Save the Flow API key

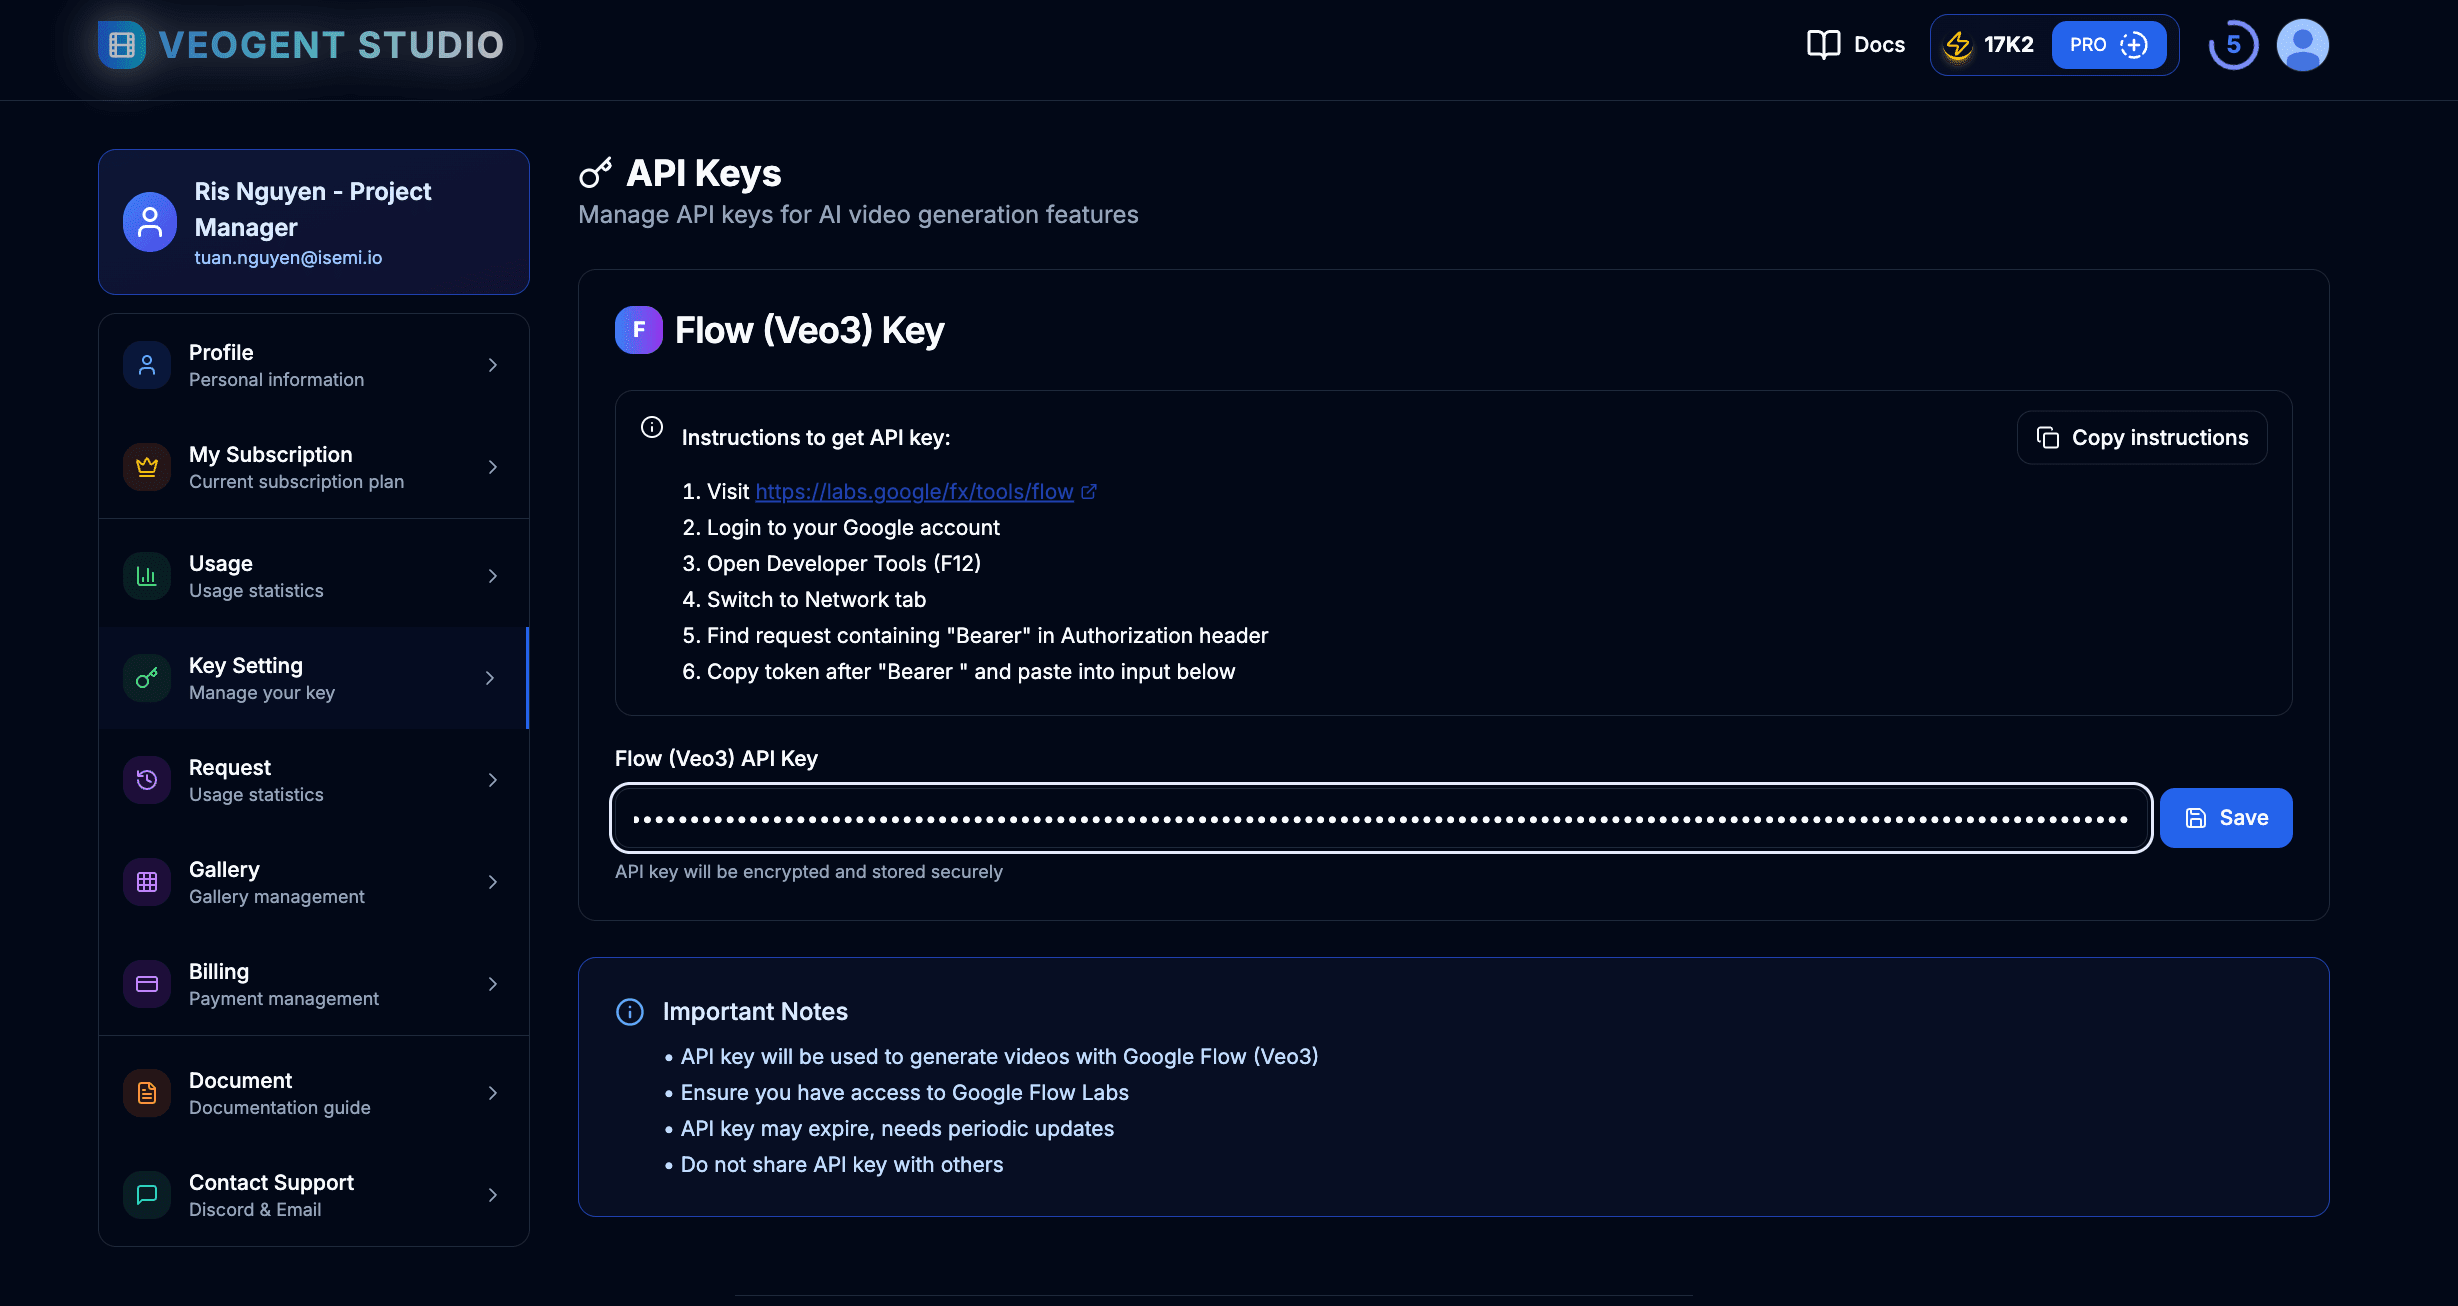(2225, 818)
